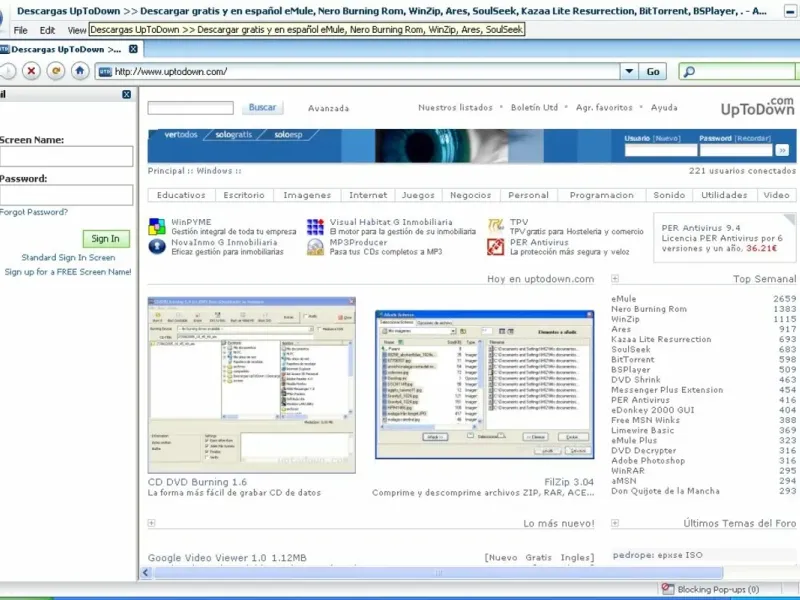Image resolution: width=800 pixels, height=600 pixels.
Task: Open the Video category tab
Action: [776, 195]
